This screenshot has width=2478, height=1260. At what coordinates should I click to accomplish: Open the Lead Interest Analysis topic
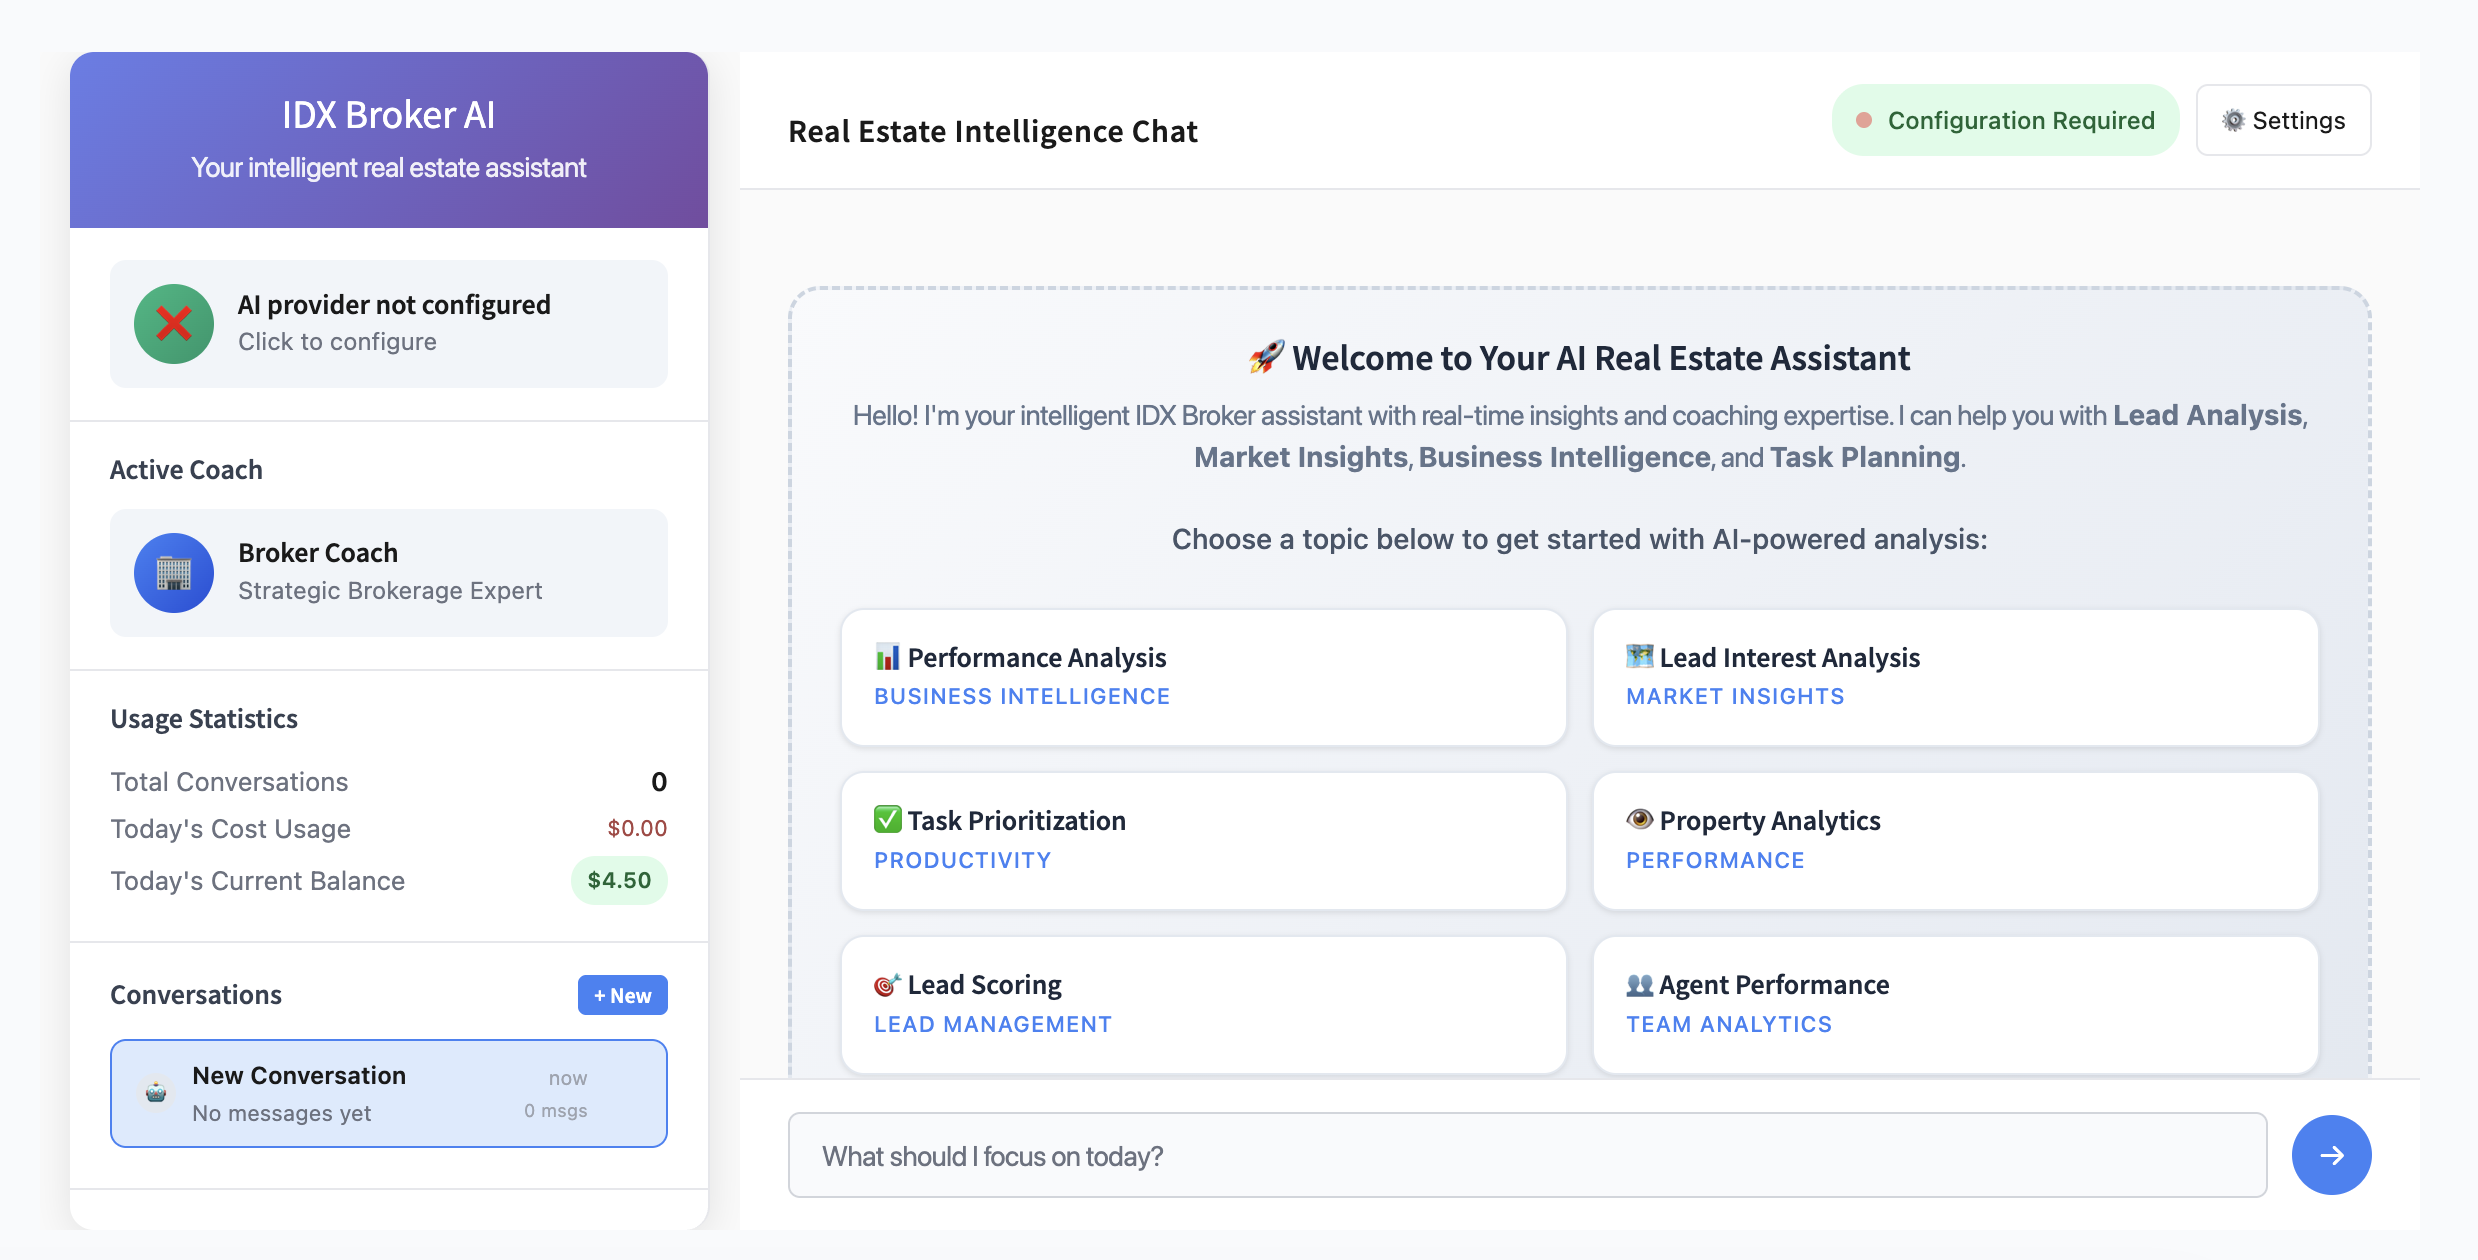coord(1955,677)
